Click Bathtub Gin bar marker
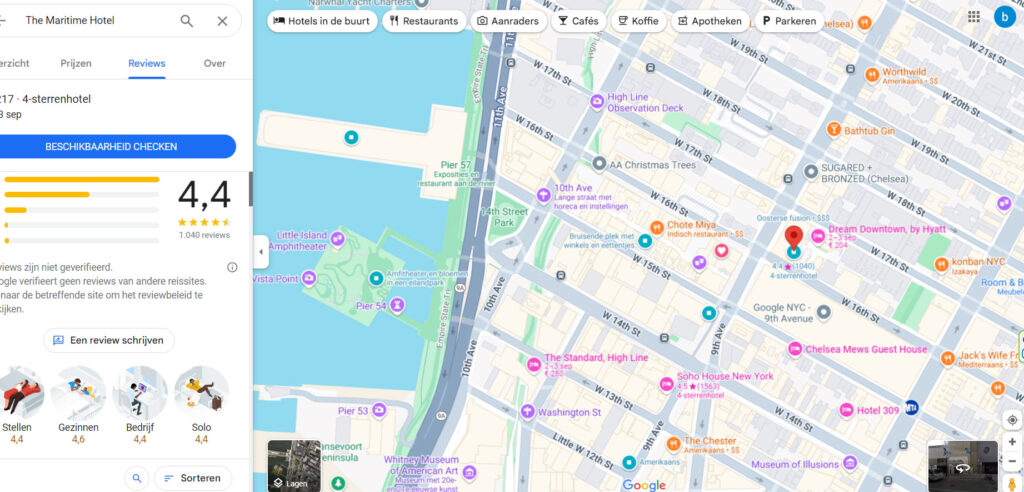This screenshot has height=492, width=1024. coord(833,129)
